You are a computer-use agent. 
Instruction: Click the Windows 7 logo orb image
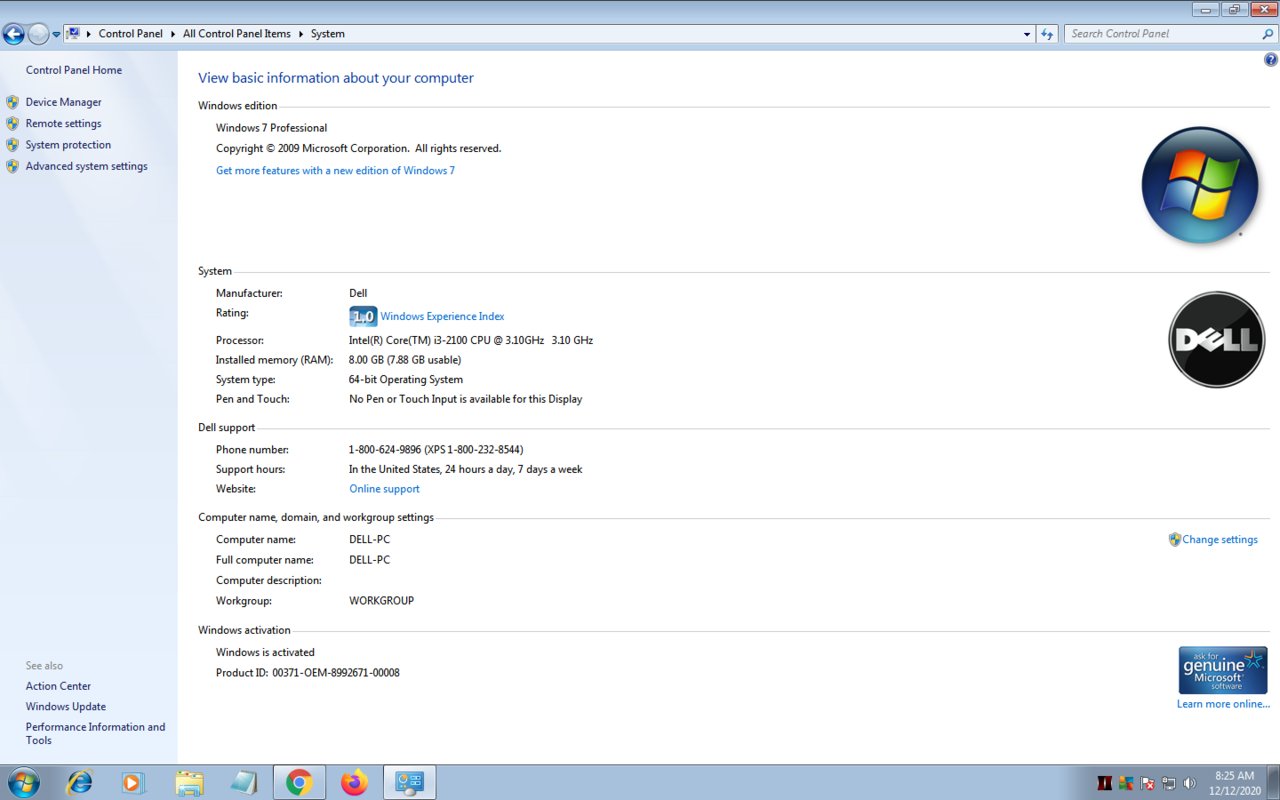point(1200,185)
